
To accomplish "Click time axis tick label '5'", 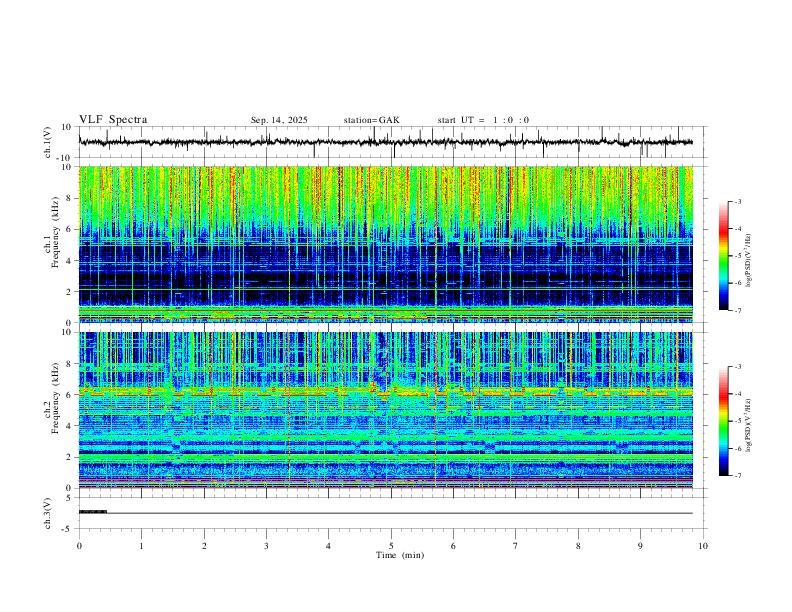I will (x=391, y=546).
